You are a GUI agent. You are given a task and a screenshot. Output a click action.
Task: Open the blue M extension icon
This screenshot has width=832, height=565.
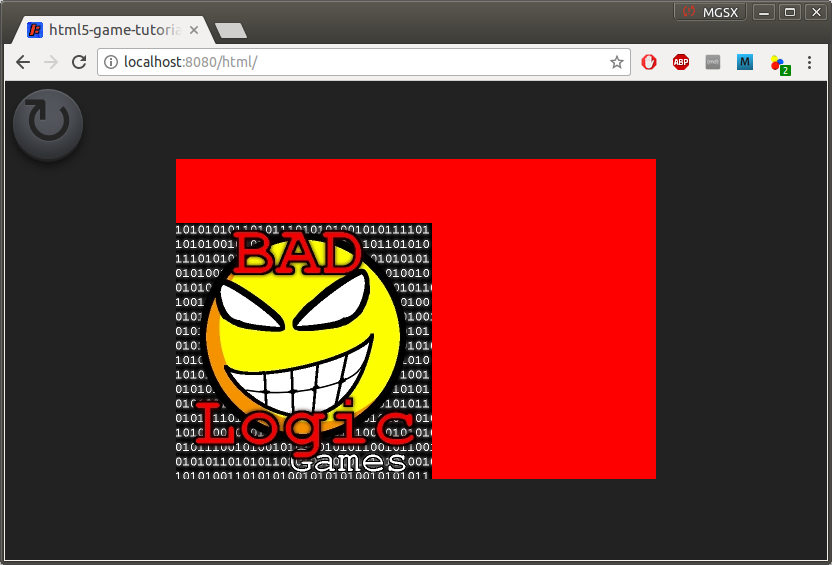tap(745, 62)
